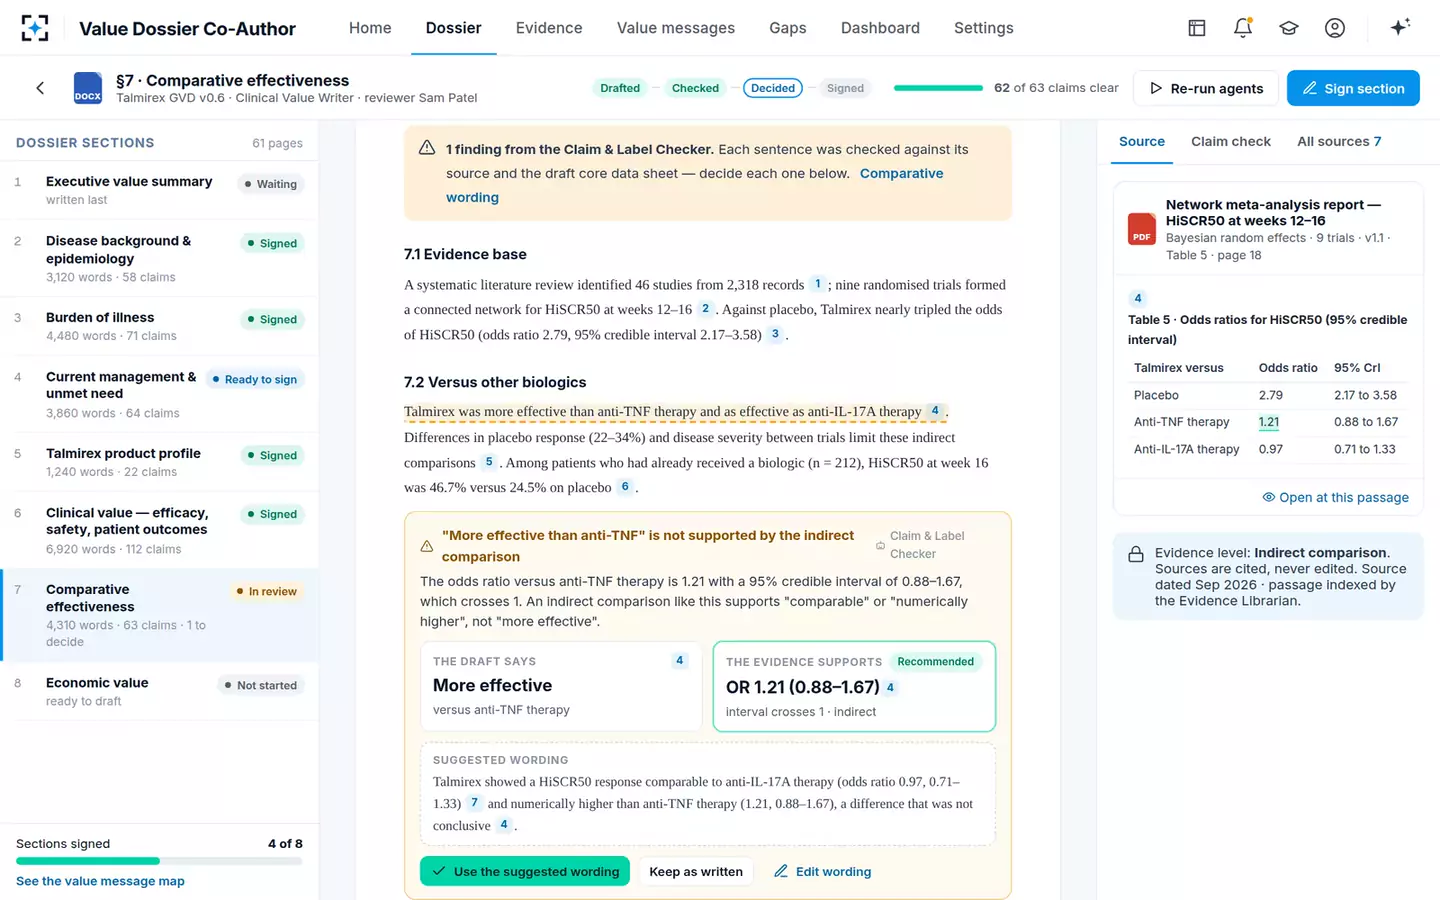This screenshot has width=1440, height=900.
Task: Click the PDF icon of the meta-analysis report
Action: point(1142,229)
